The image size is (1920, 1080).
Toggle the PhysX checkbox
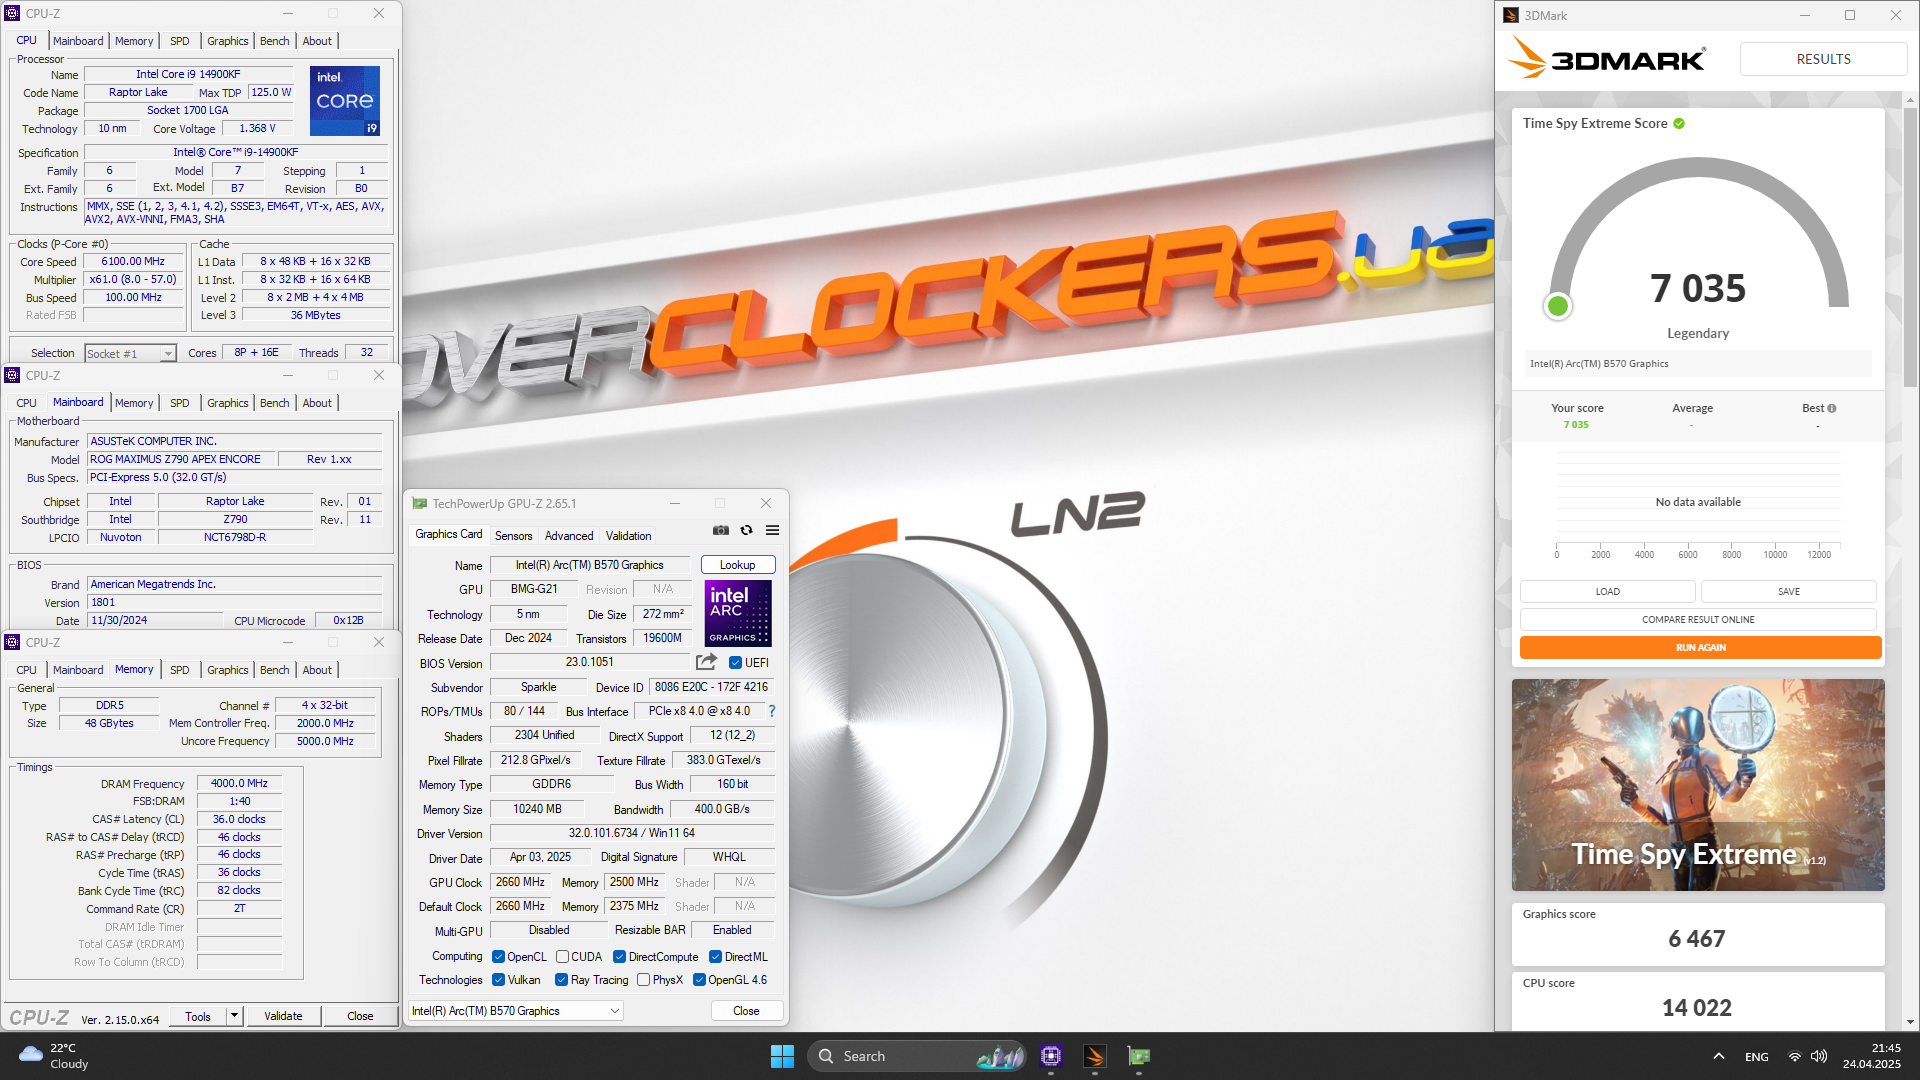pyautogui.click(x=643, y=980)
